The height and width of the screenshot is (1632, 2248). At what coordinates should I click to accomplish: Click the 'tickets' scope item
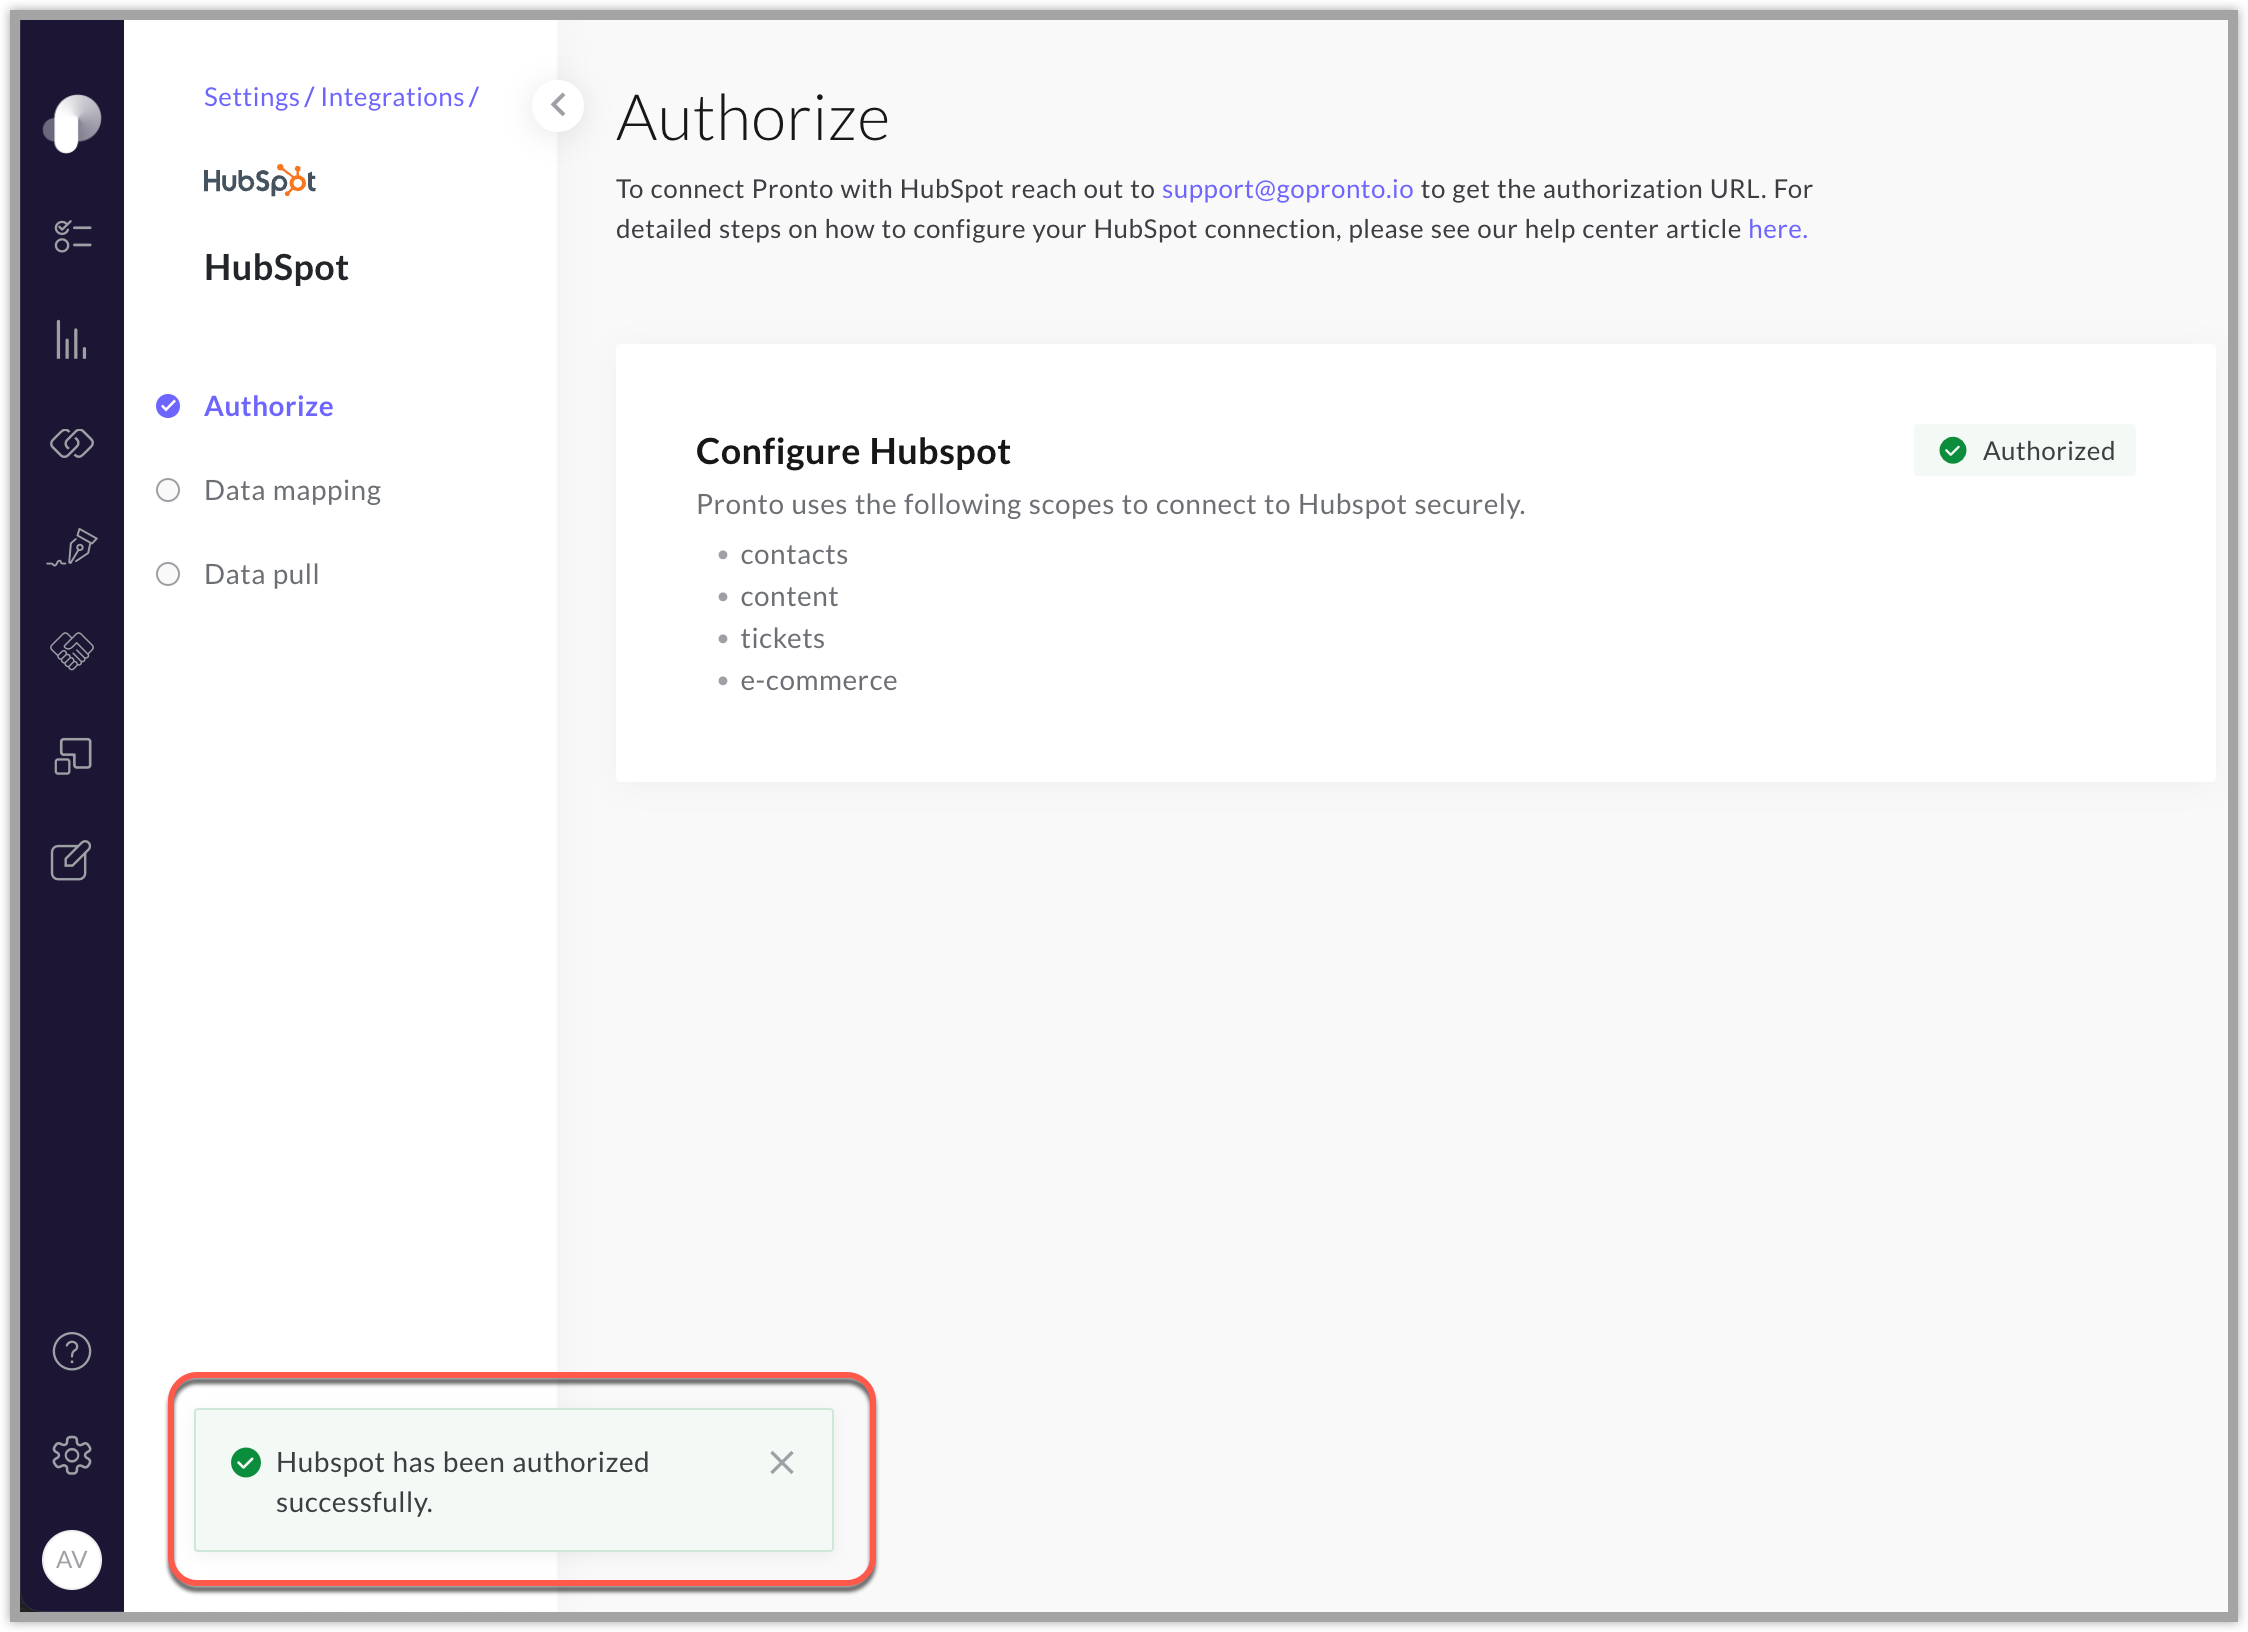pos(782,639)
